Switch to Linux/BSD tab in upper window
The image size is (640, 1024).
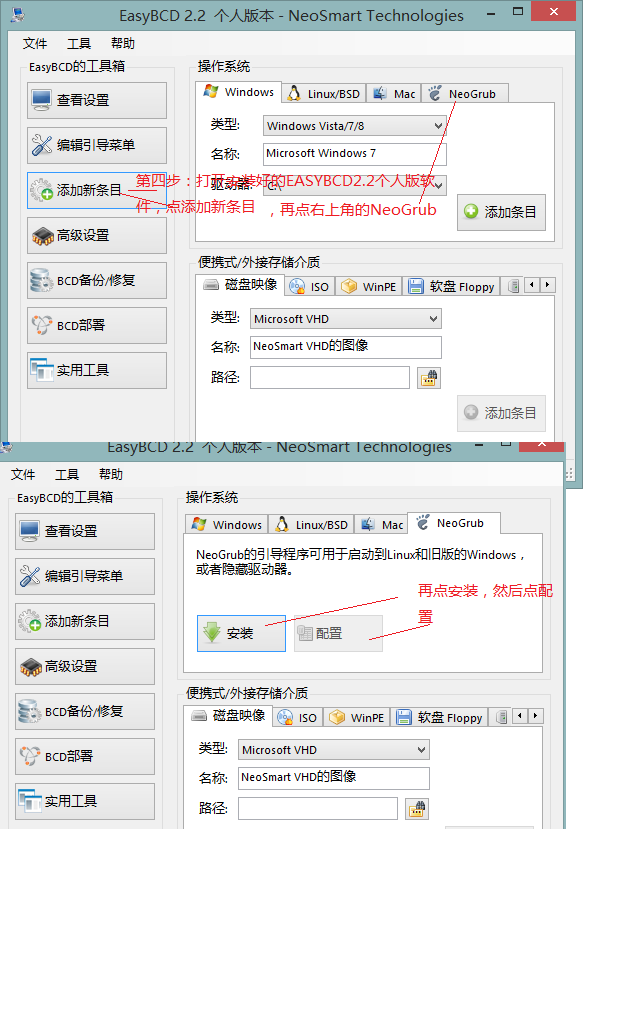tap(324, 93)
